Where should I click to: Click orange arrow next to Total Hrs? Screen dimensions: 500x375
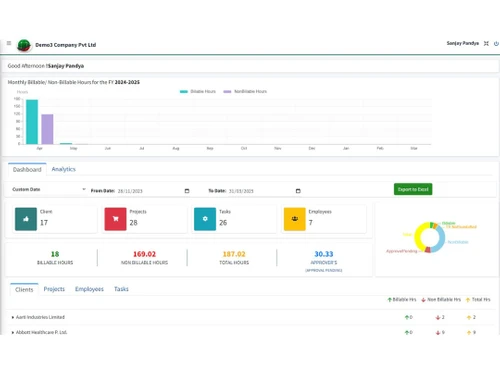[468, 300]
